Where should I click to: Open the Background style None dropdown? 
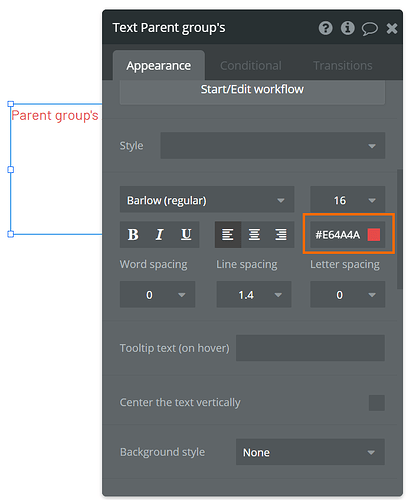click(x=310, y=452)
